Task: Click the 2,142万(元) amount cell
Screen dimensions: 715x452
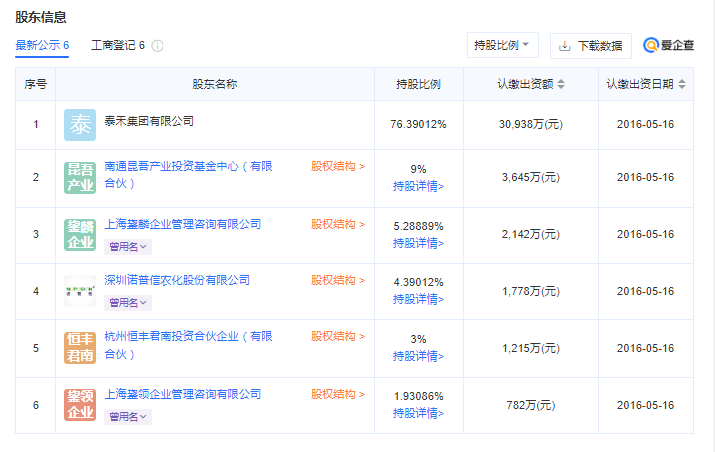Action: point(531,234)
